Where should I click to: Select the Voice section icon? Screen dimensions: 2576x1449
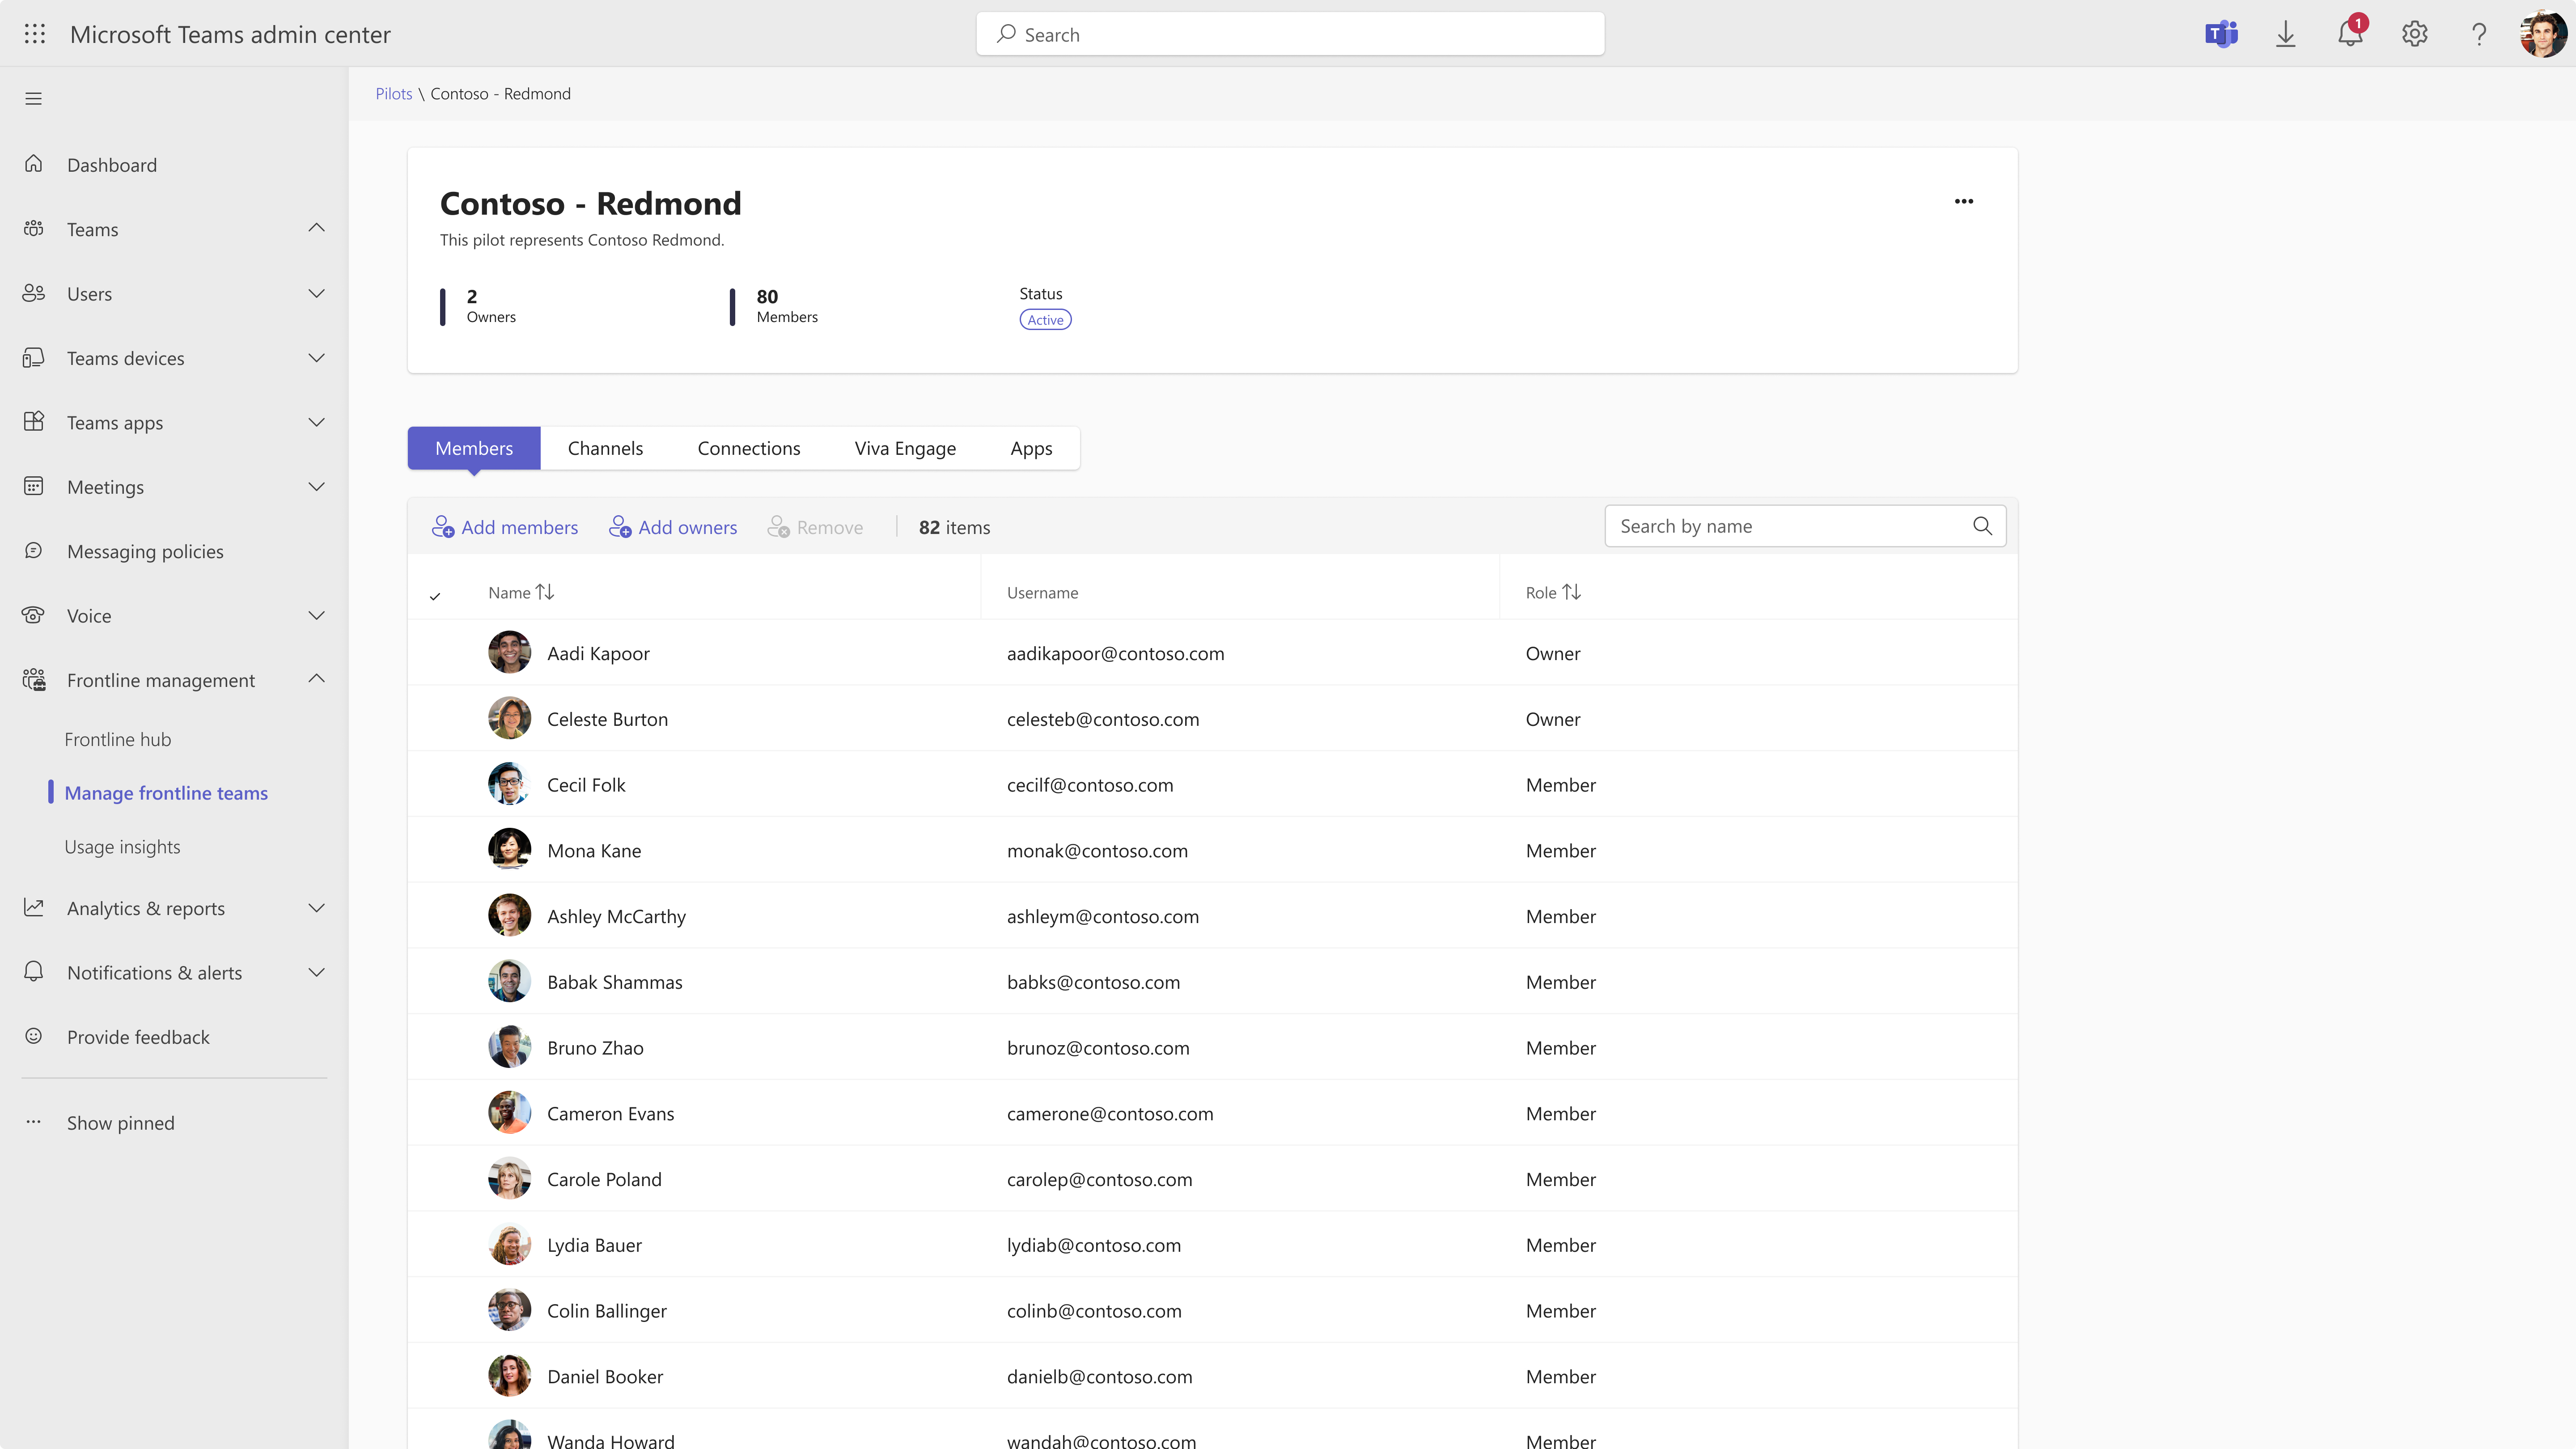[x=34, y=615]
